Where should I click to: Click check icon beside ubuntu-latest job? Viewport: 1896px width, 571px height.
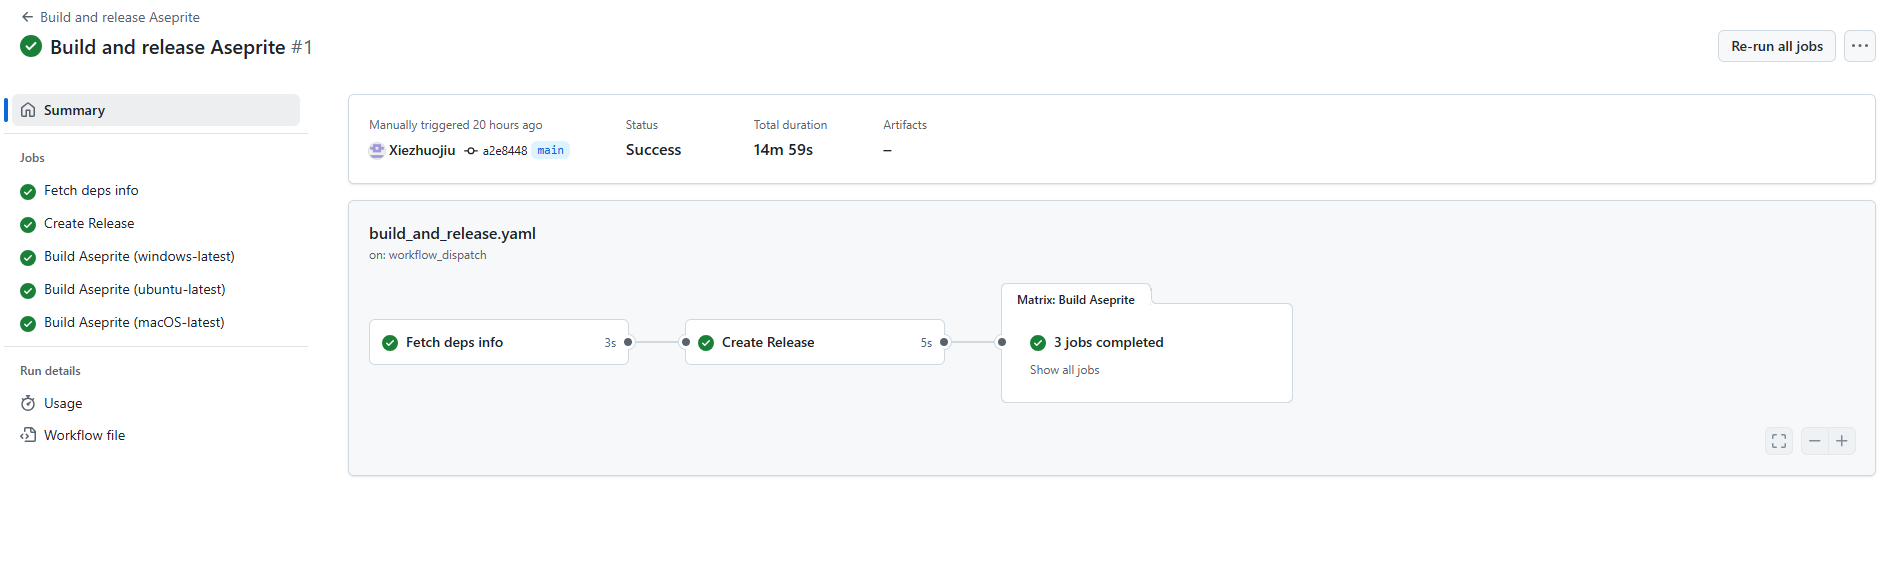click(28, 290)
